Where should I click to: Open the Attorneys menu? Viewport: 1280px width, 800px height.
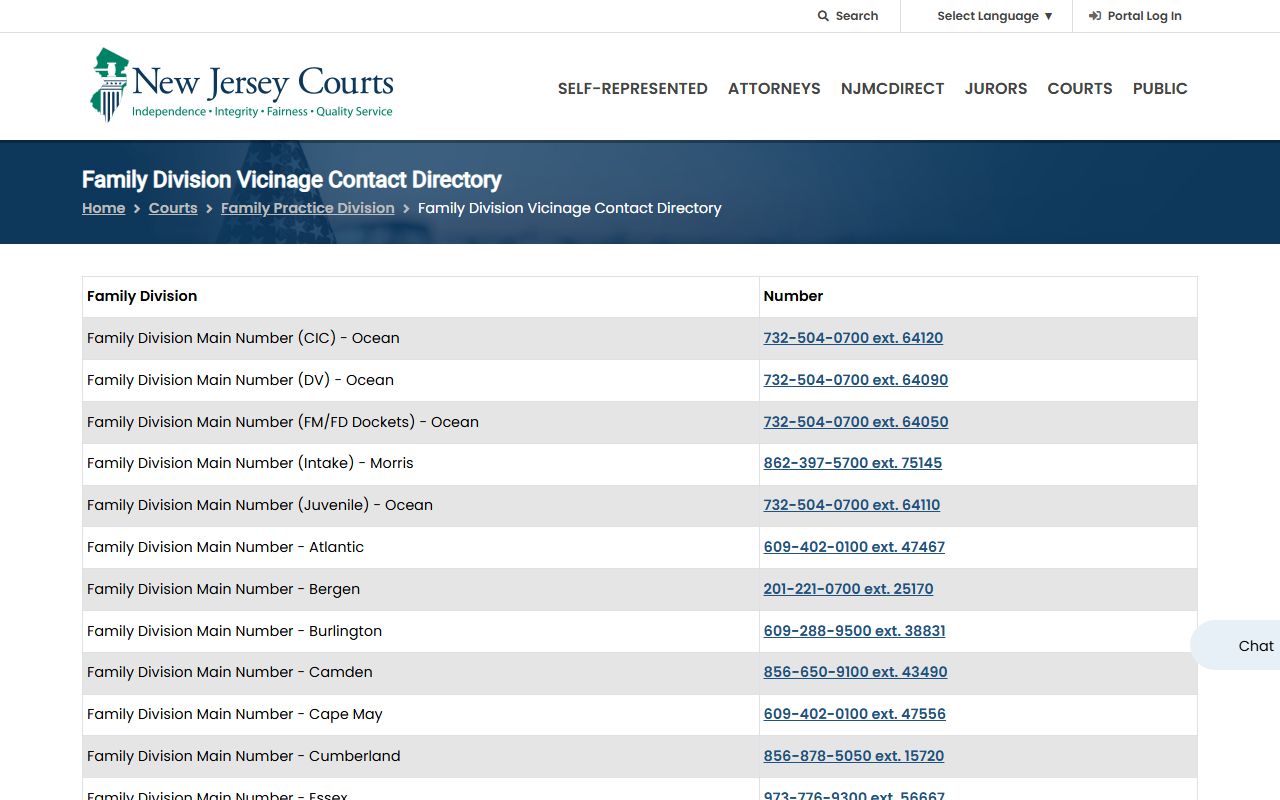click(x=774, y=88)
